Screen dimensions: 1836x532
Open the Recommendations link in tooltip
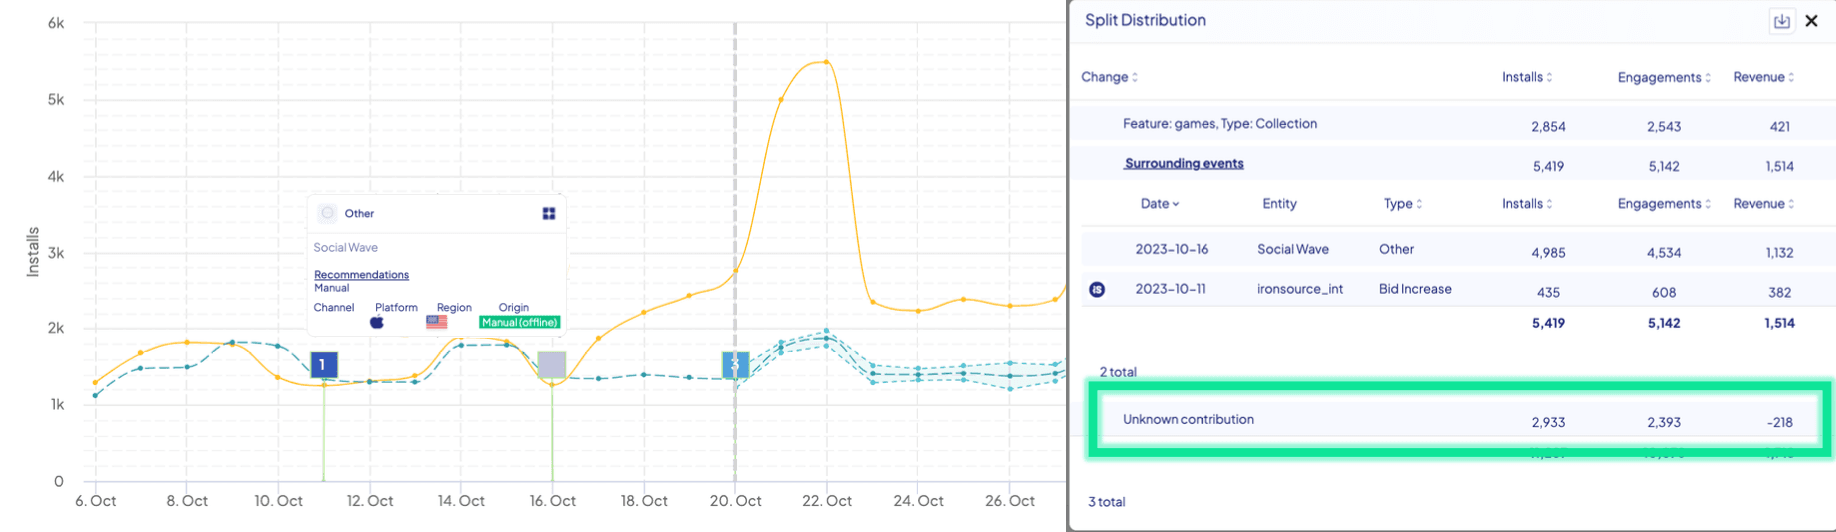point(361,275)
